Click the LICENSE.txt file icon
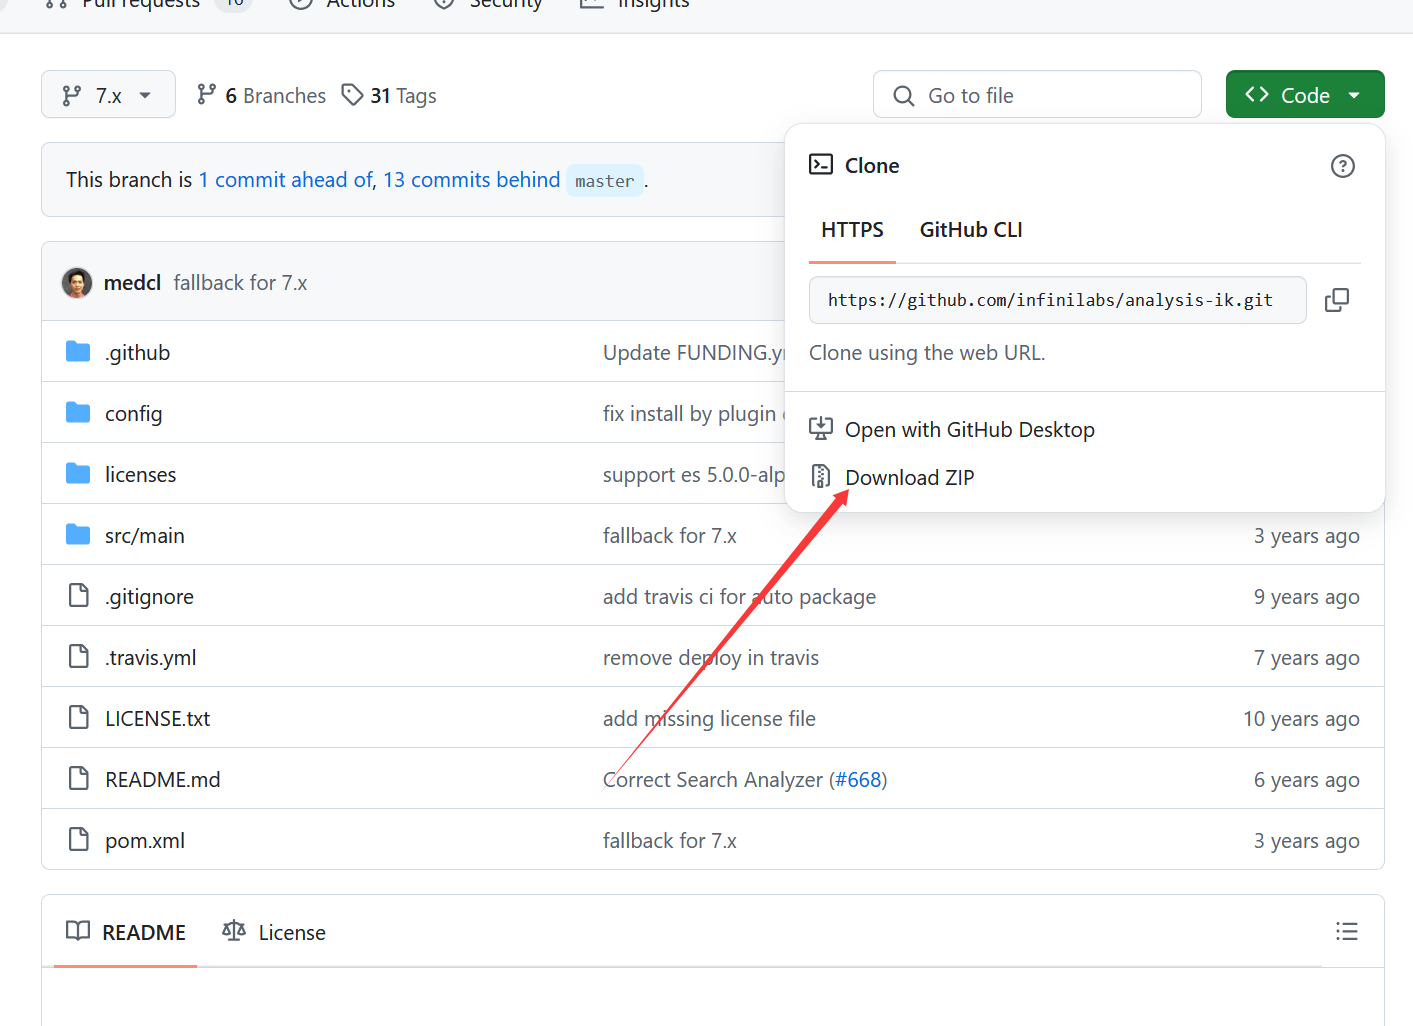The image size is (1413, 1026). coord(79,718)
